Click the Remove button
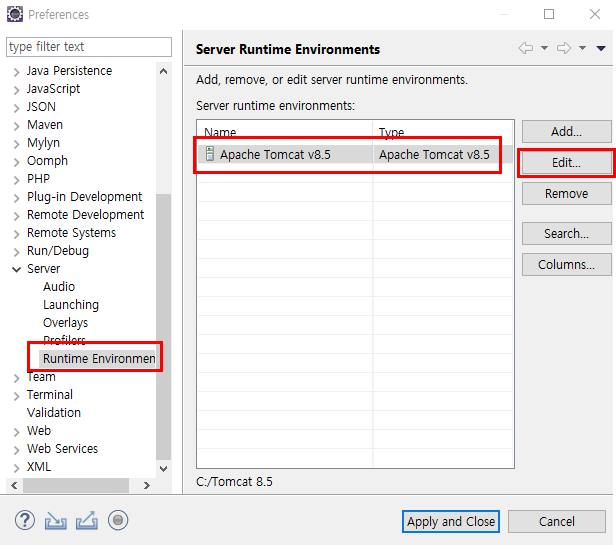The height and width of the screenshot is (545, 616). click(566, 194)
